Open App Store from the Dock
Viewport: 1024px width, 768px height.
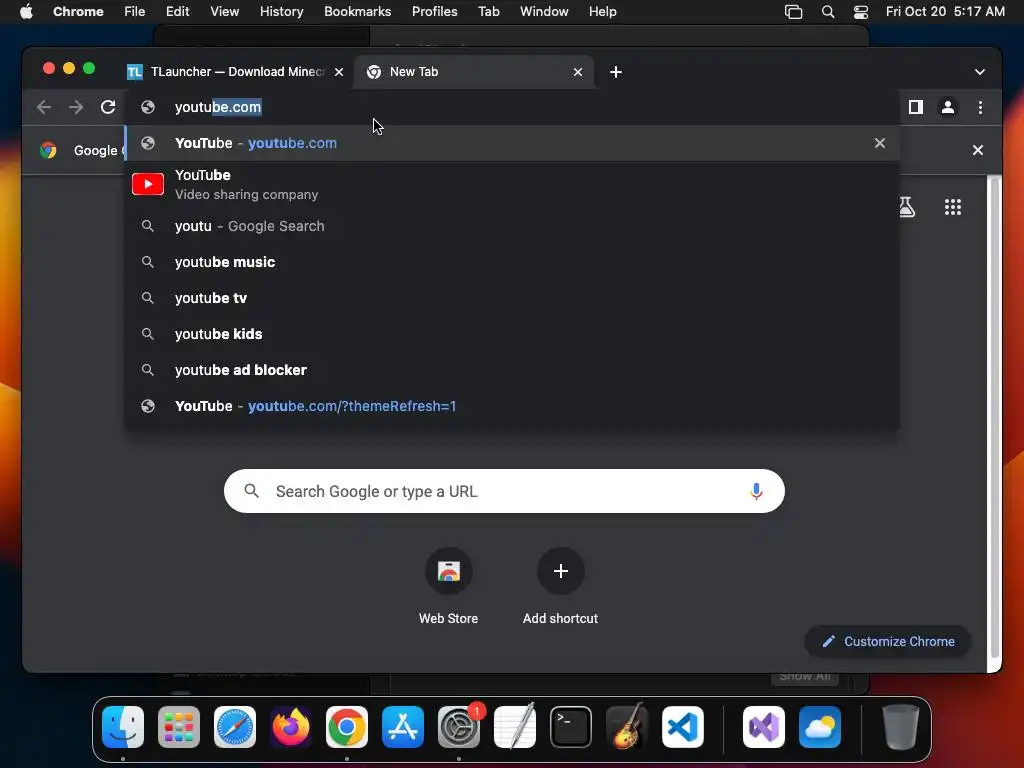403,727
